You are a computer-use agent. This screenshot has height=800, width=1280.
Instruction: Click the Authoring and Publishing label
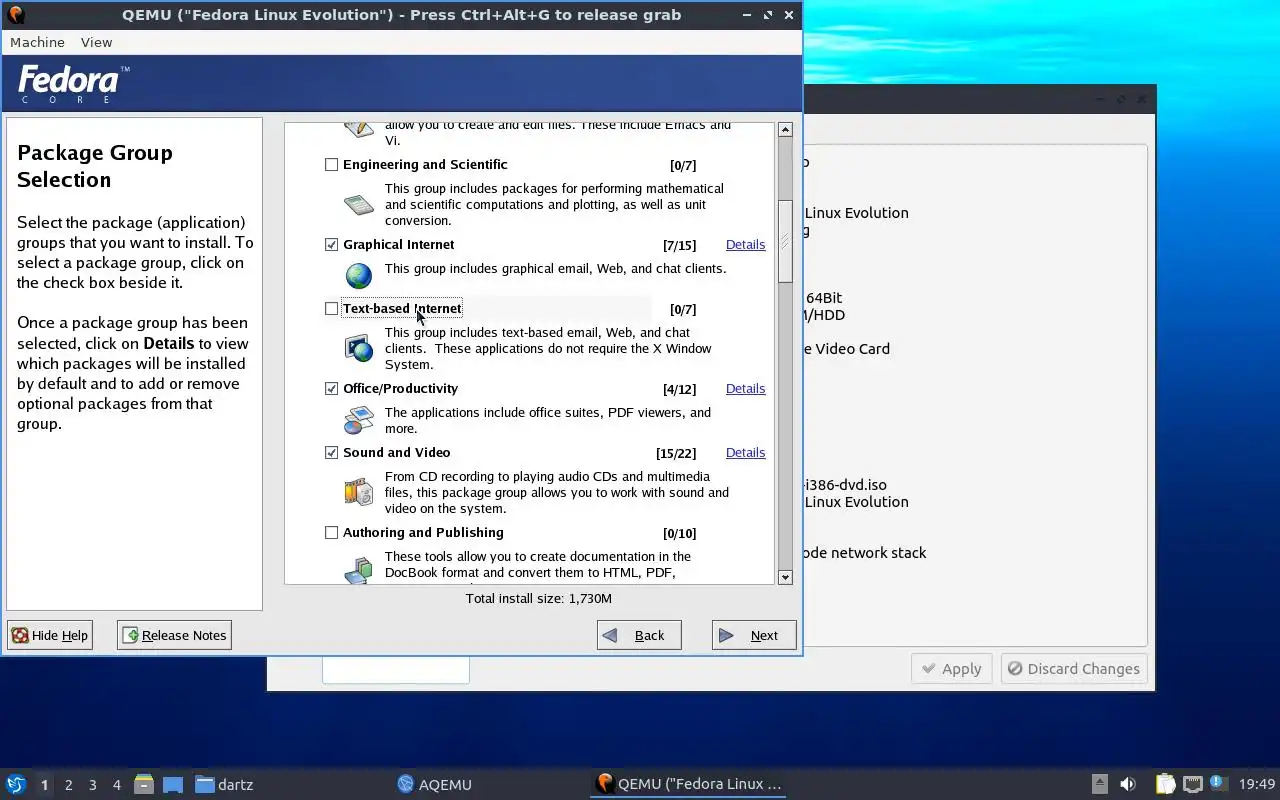point(423,533)
